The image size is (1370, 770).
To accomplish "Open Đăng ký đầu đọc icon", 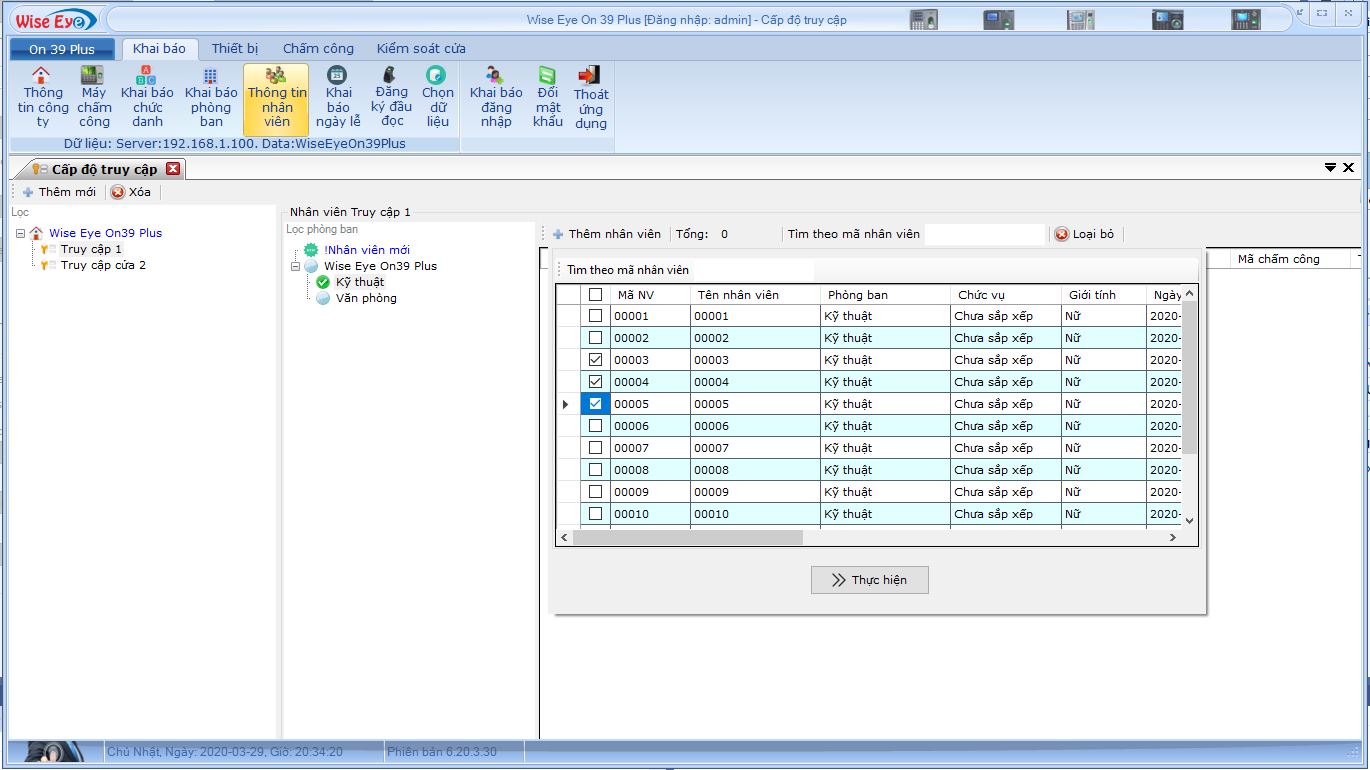I will coord(391,75).
